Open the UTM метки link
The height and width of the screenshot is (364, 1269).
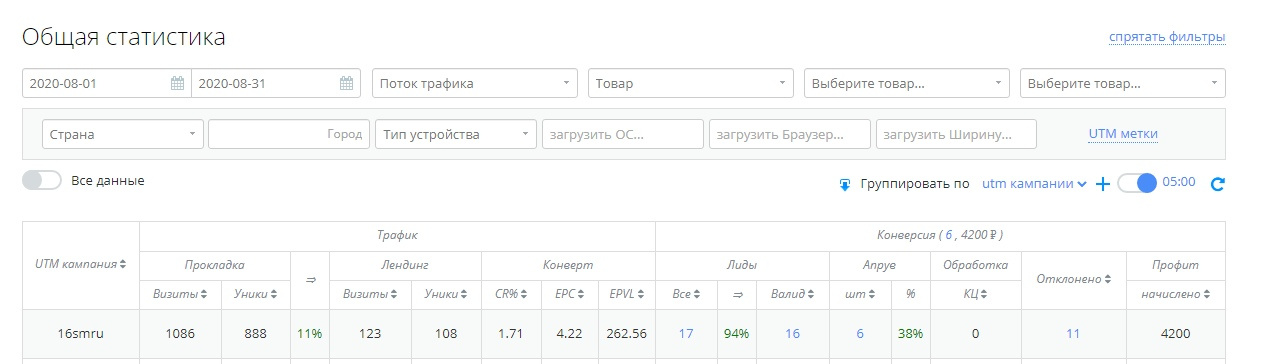coord(1123,134)
